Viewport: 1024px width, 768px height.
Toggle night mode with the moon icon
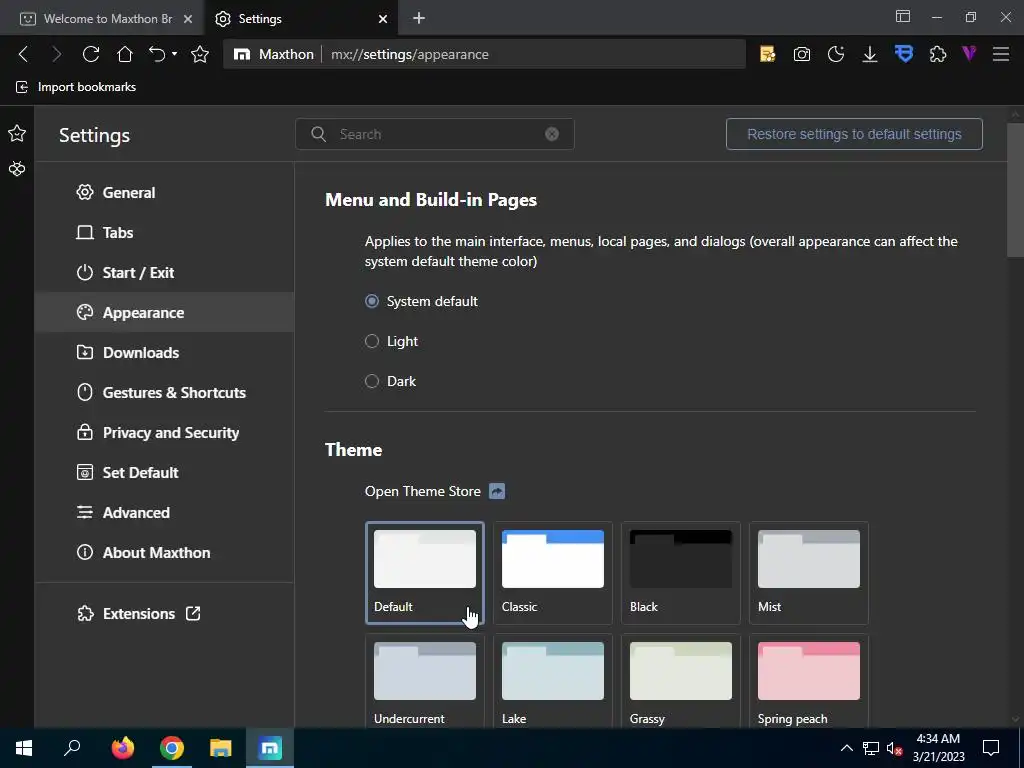(x=836, y=54)
